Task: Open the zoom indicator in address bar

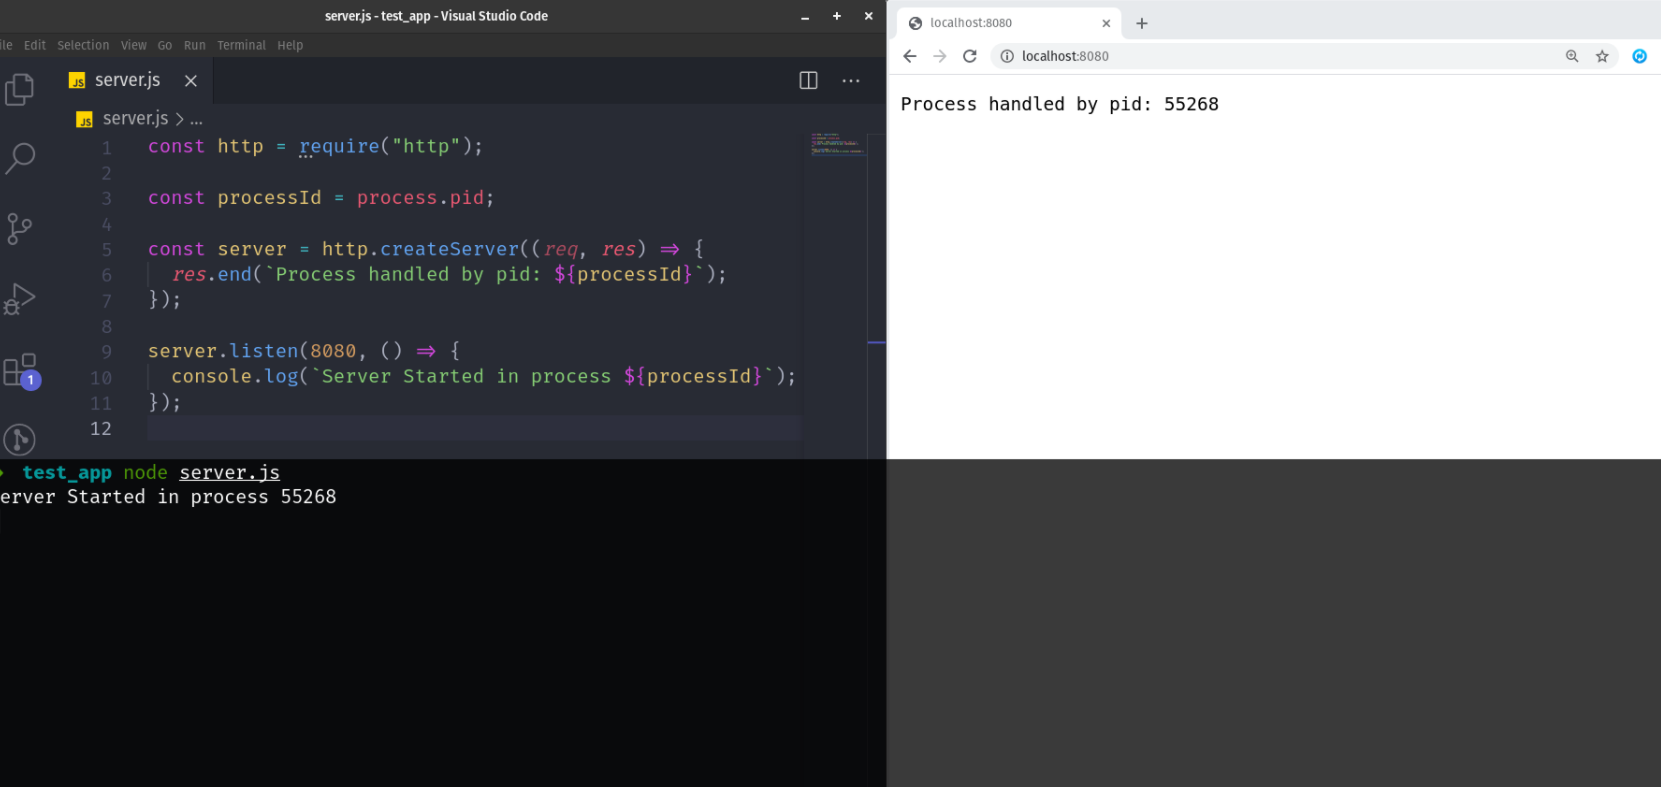Action: 1571,56
